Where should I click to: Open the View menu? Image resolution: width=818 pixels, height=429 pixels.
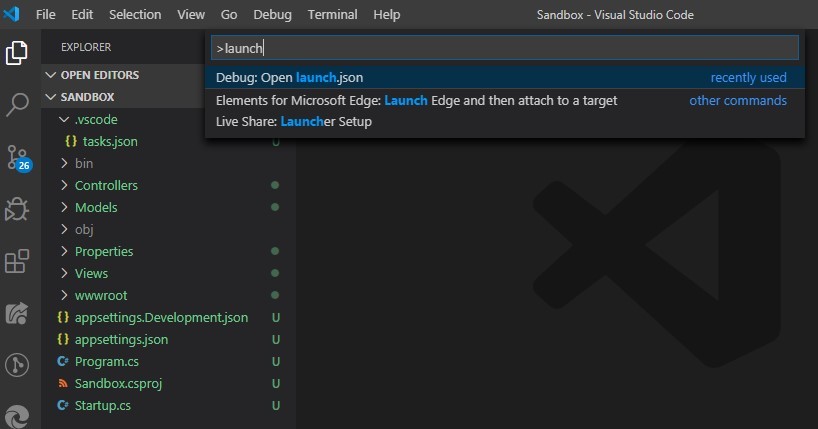point(191,15)
